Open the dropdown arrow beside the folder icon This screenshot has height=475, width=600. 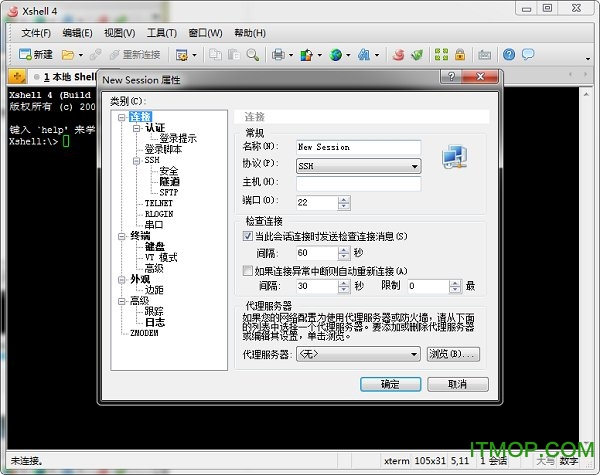click(x=81, y=55)
